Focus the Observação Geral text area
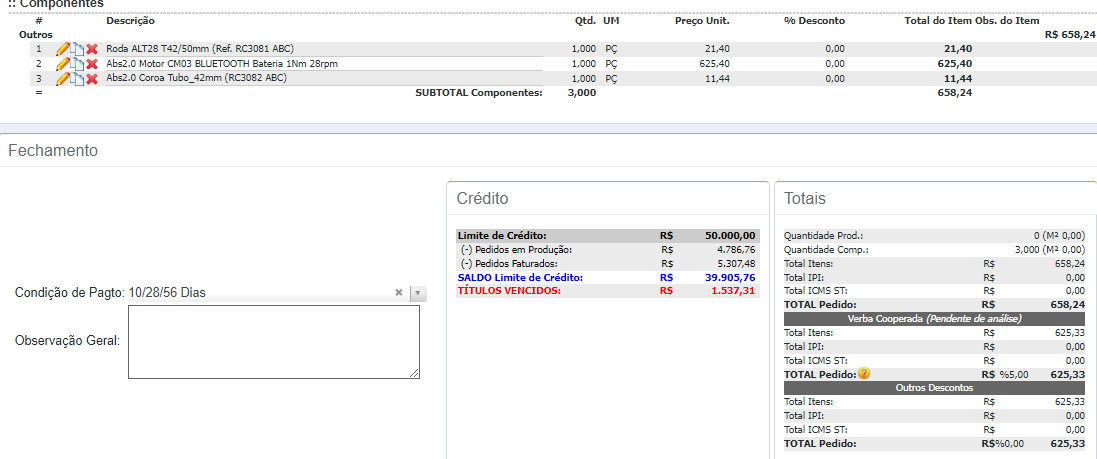The height and width of the screenshot is (459, 1097). [274, 342]
